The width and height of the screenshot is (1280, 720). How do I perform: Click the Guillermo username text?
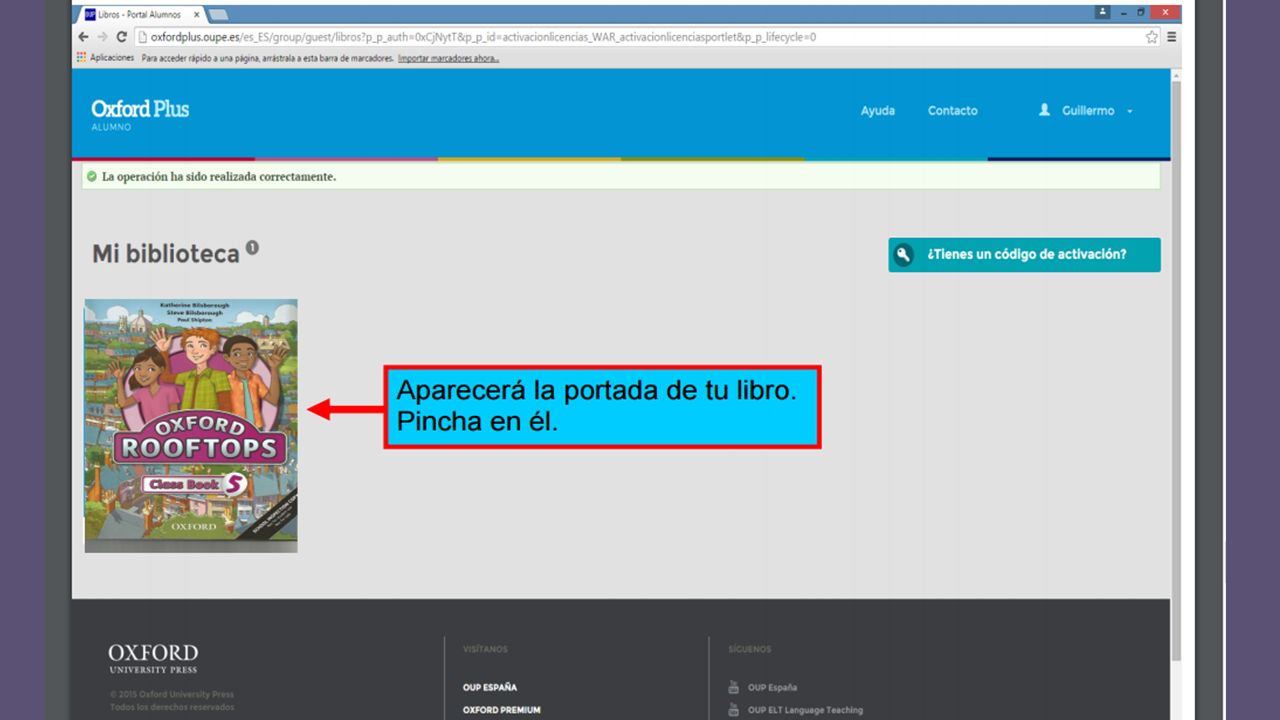1088,111
